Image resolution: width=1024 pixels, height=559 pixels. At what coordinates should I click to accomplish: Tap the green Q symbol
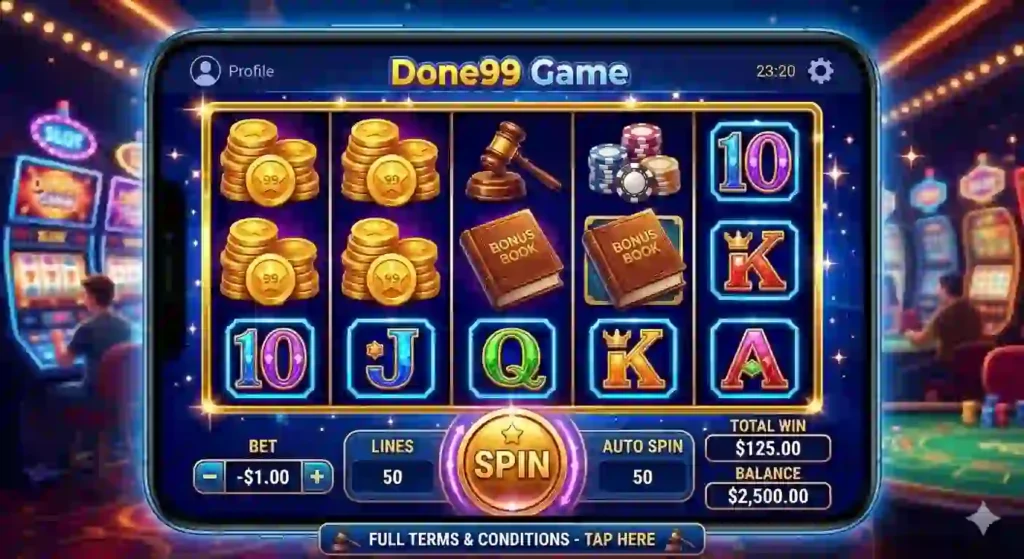[x=513, y=359]
